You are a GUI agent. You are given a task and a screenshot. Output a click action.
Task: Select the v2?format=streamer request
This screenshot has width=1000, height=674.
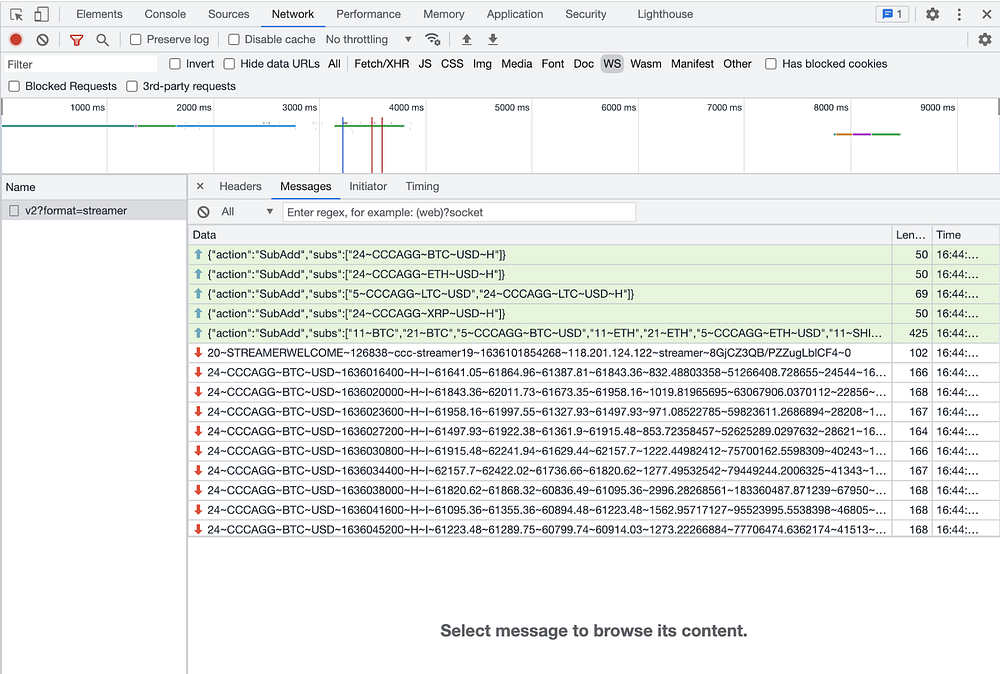click(76, 211)
